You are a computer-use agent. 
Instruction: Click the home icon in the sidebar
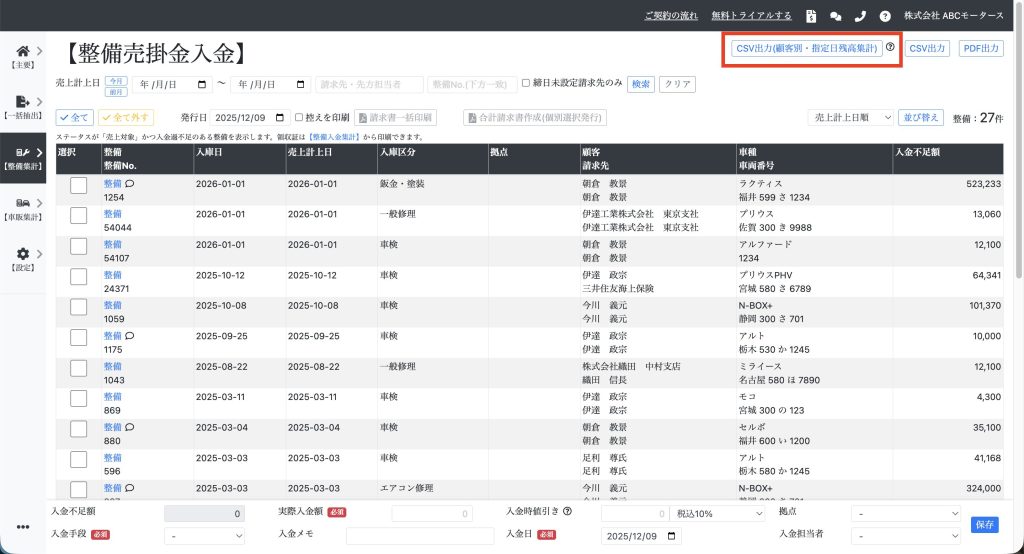[x=22, y=52]
